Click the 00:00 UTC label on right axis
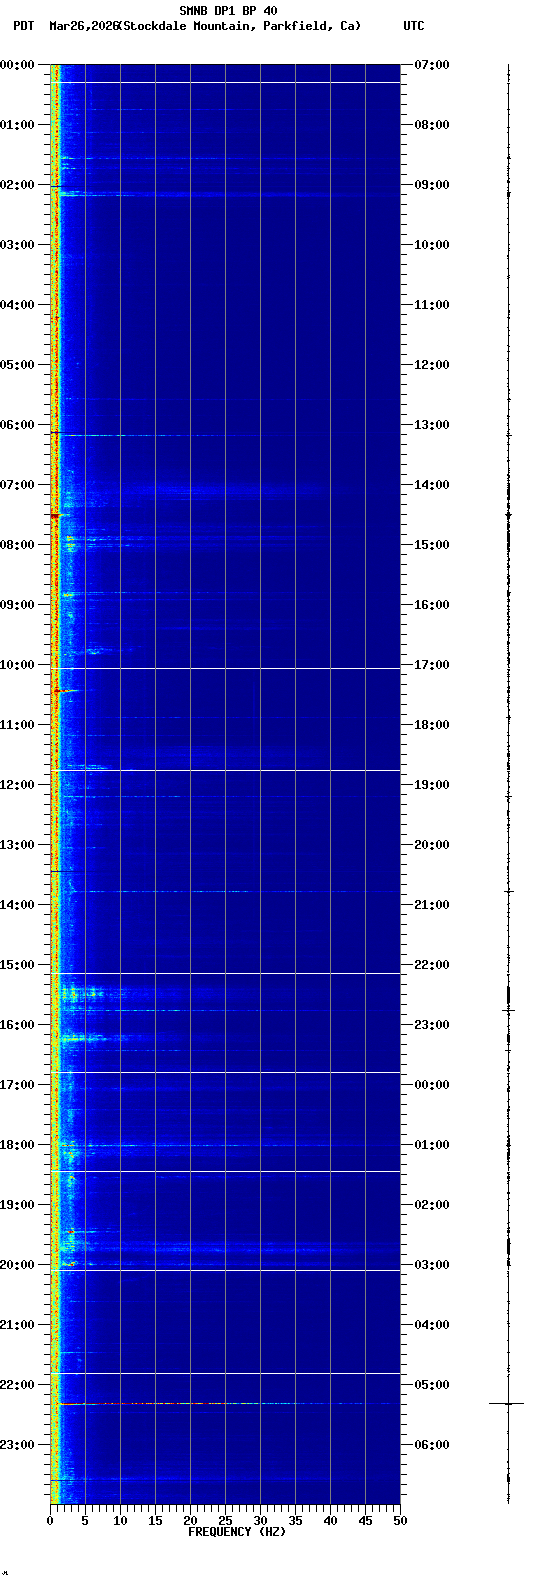Image resolution: width=552 pixels, height=1584 pixels. [432, 1084]
